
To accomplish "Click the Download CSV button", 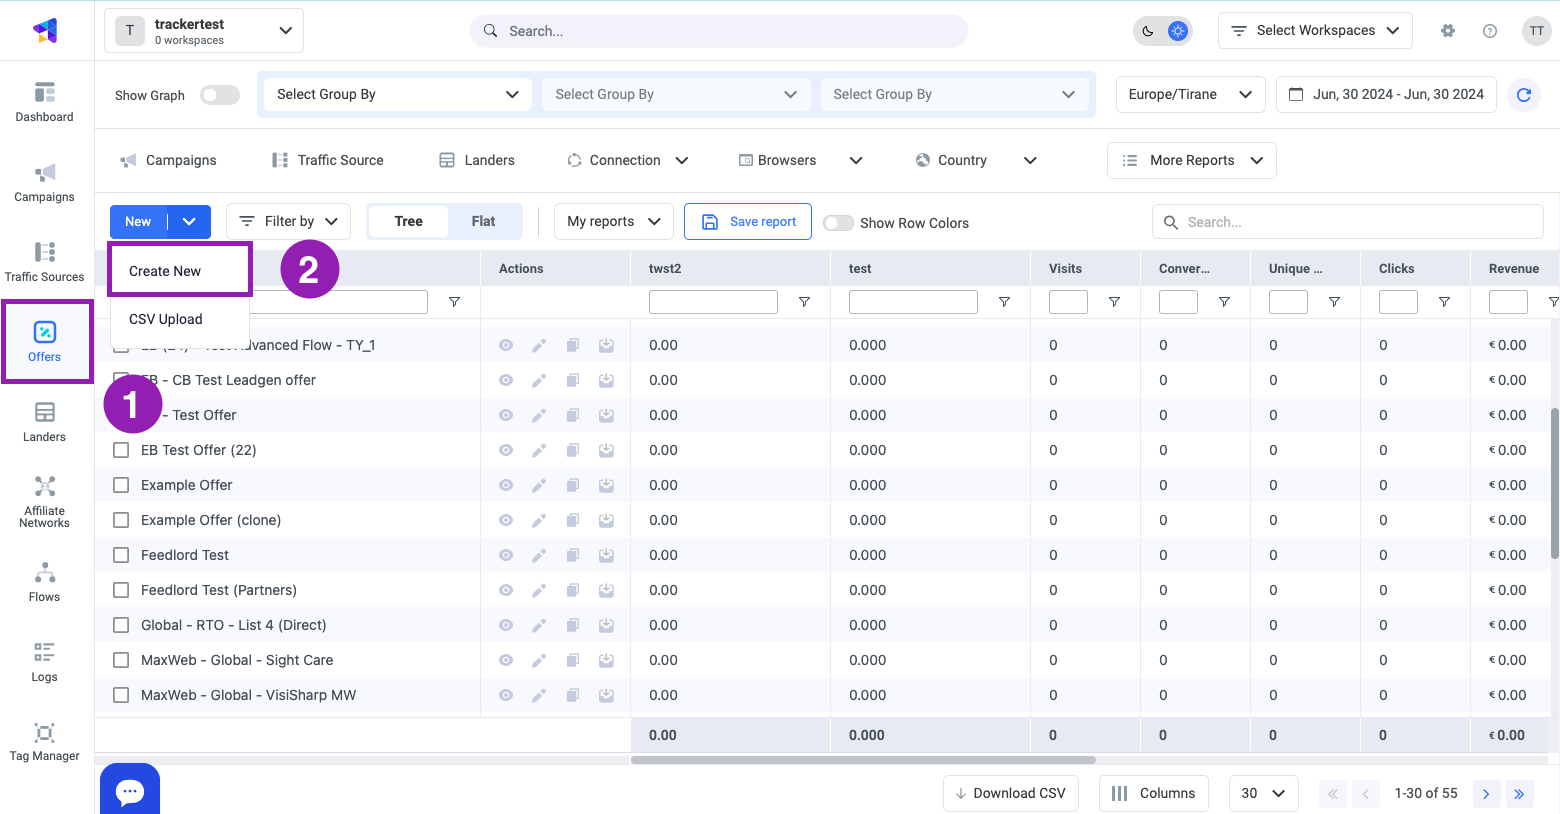I will pos(1011,793).
